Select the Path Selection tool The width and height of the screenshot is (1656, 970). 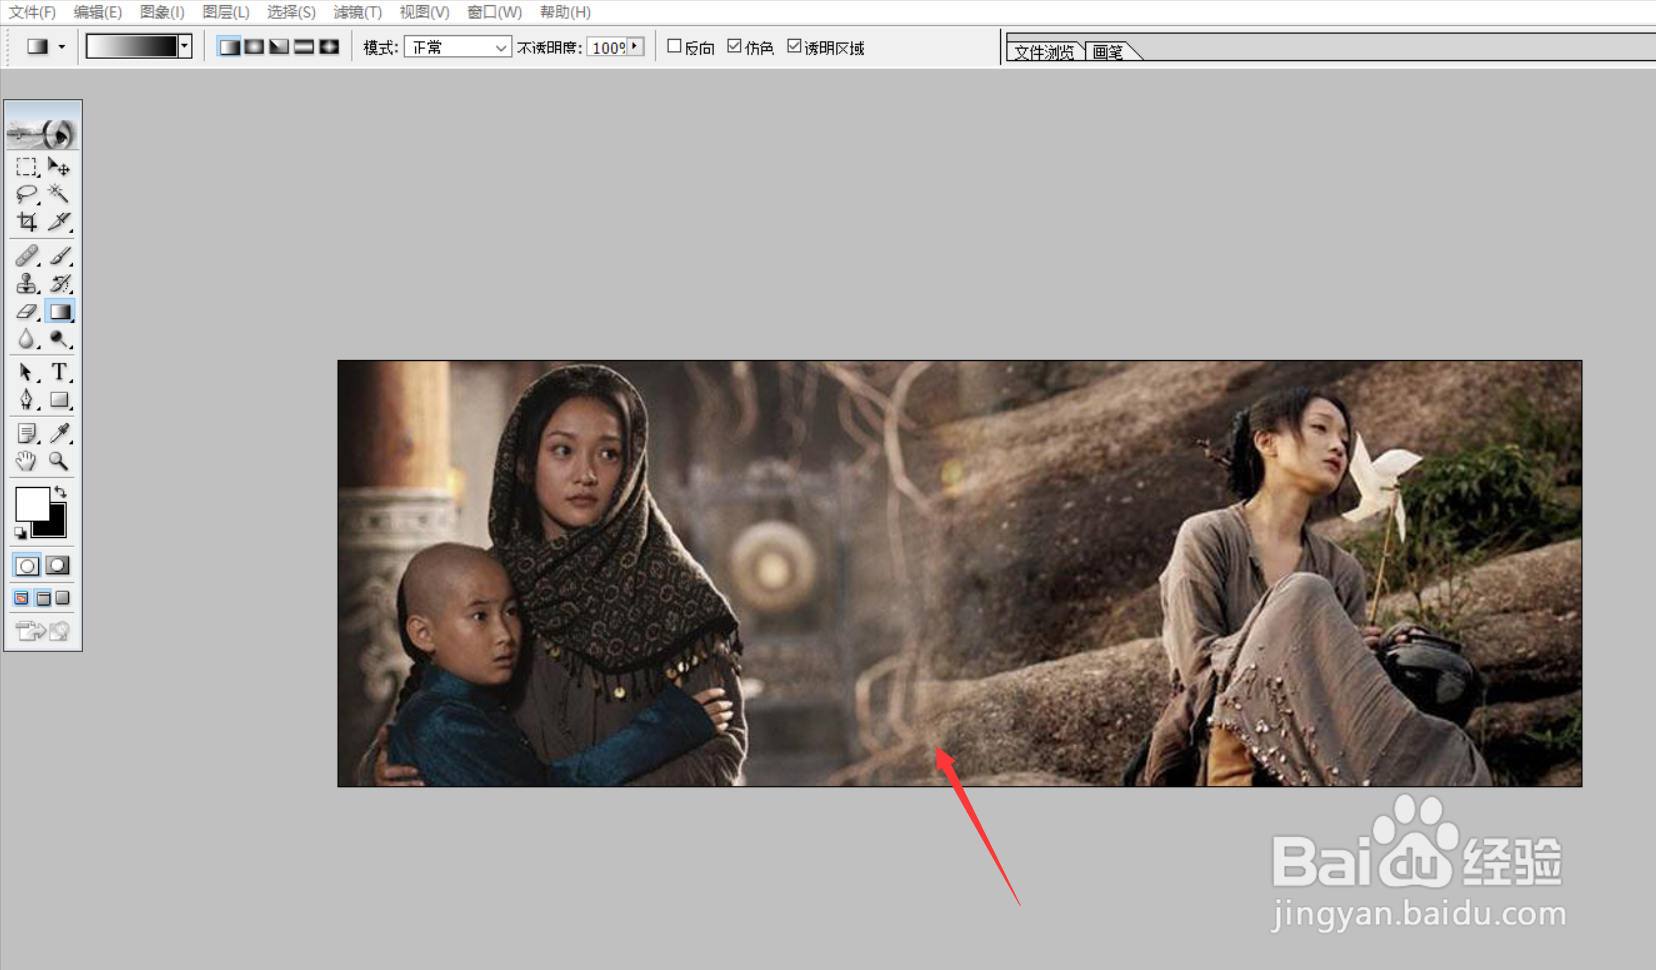[27, 373]
